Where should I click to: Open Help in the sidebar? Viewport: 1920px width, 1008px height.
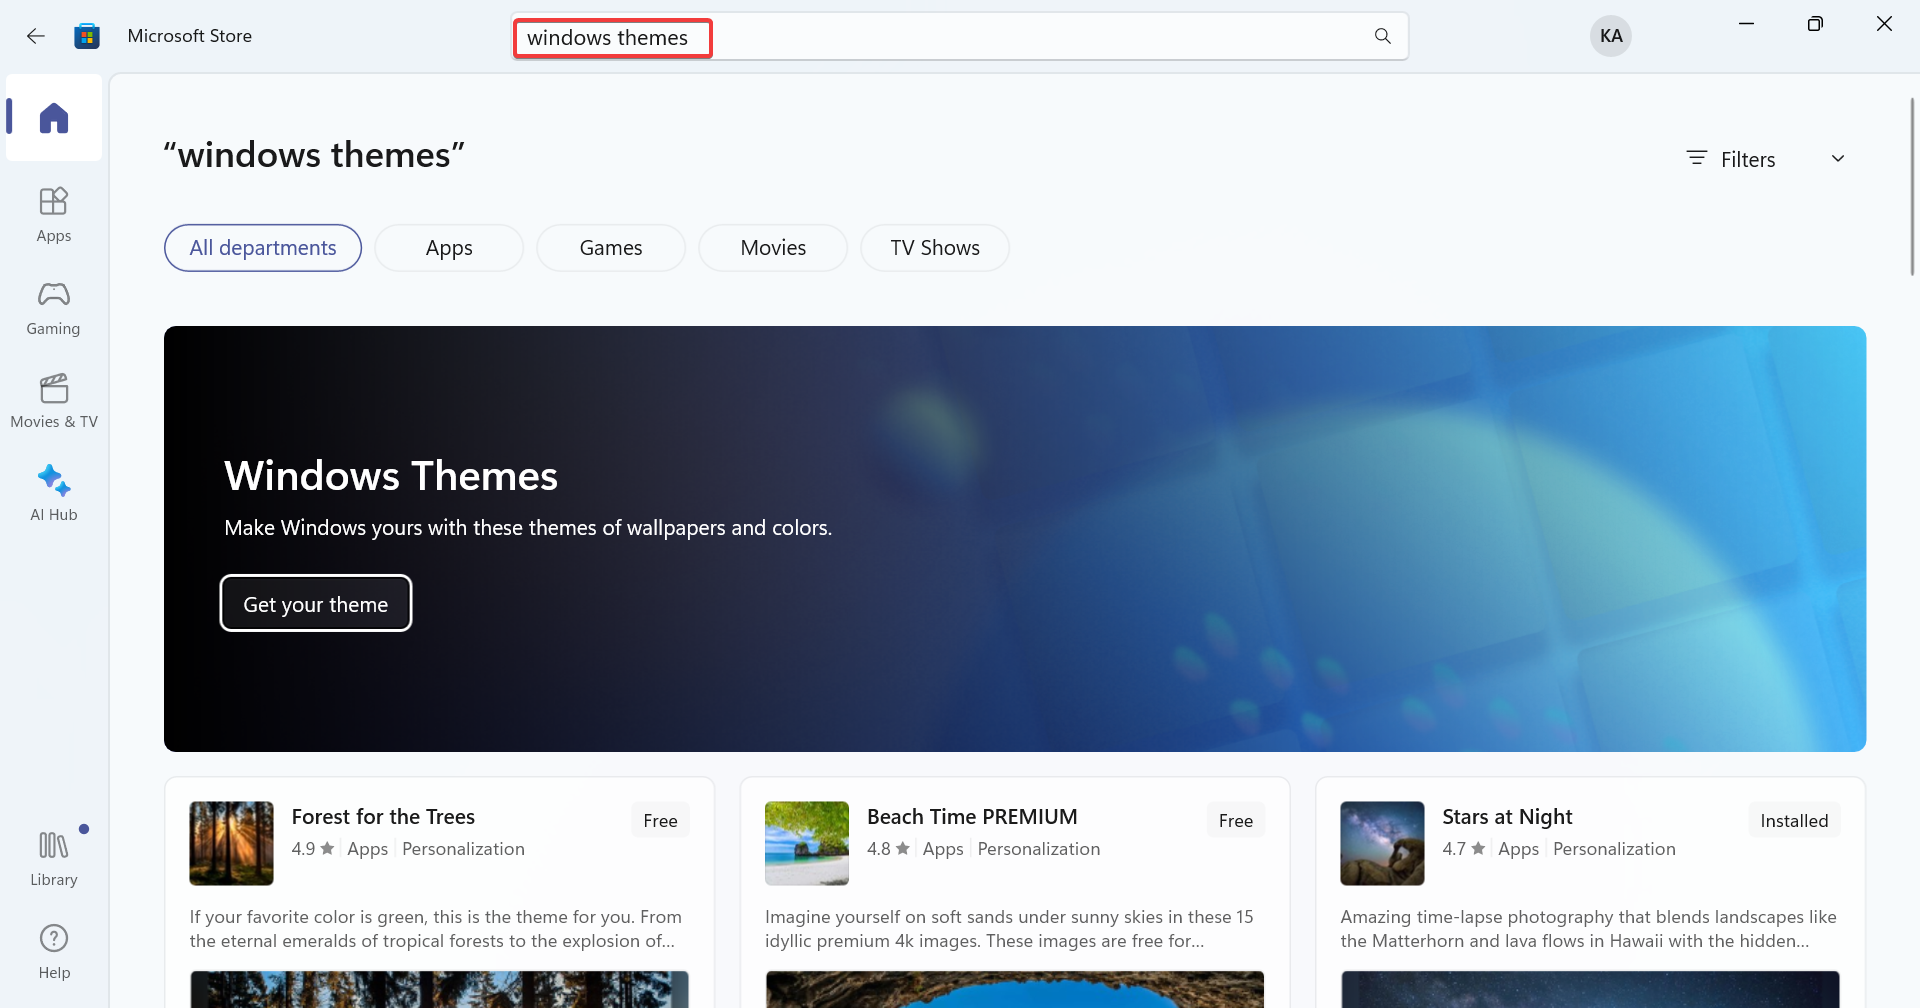click(x=54, y=952)
